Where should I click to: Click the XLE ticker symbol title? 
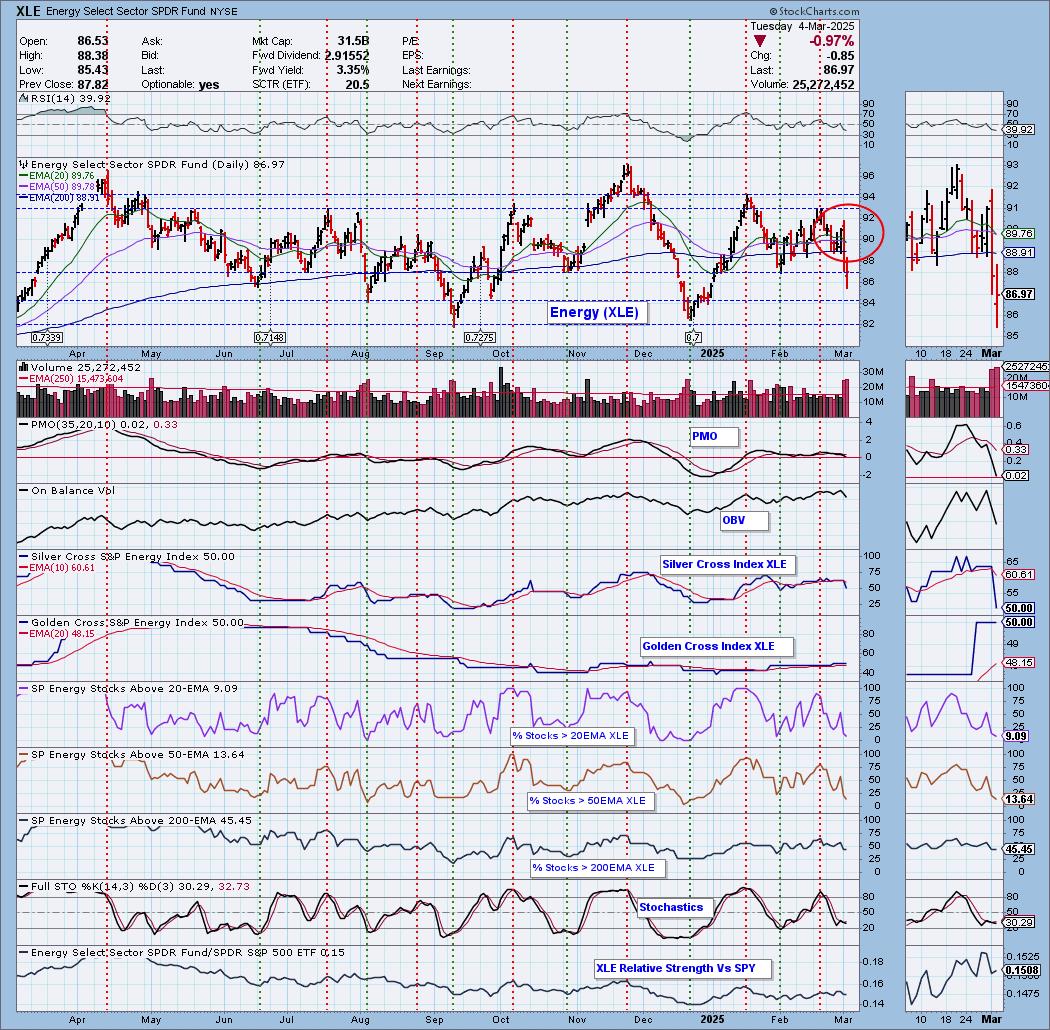27,11
